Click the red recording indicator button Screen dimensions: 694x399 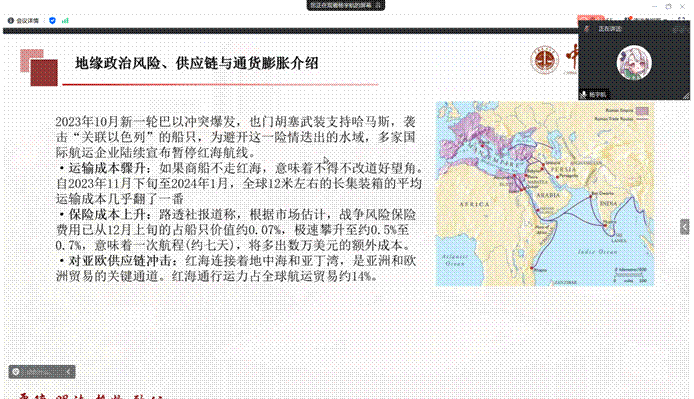tap(590, 19)
